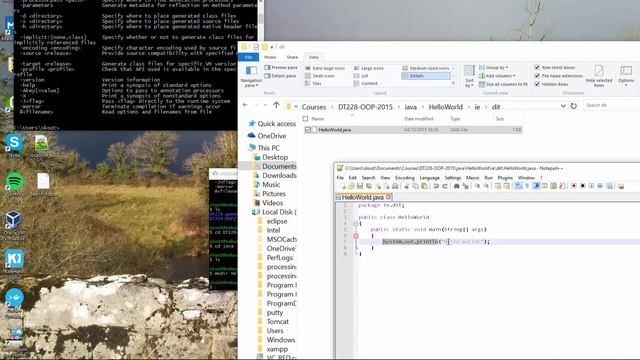Click the Undo arrow in Notepad++ toolbar
Image resolution: width=640 pixels, height=360 pixels.
pyautogui.click(x=436, y=186)
